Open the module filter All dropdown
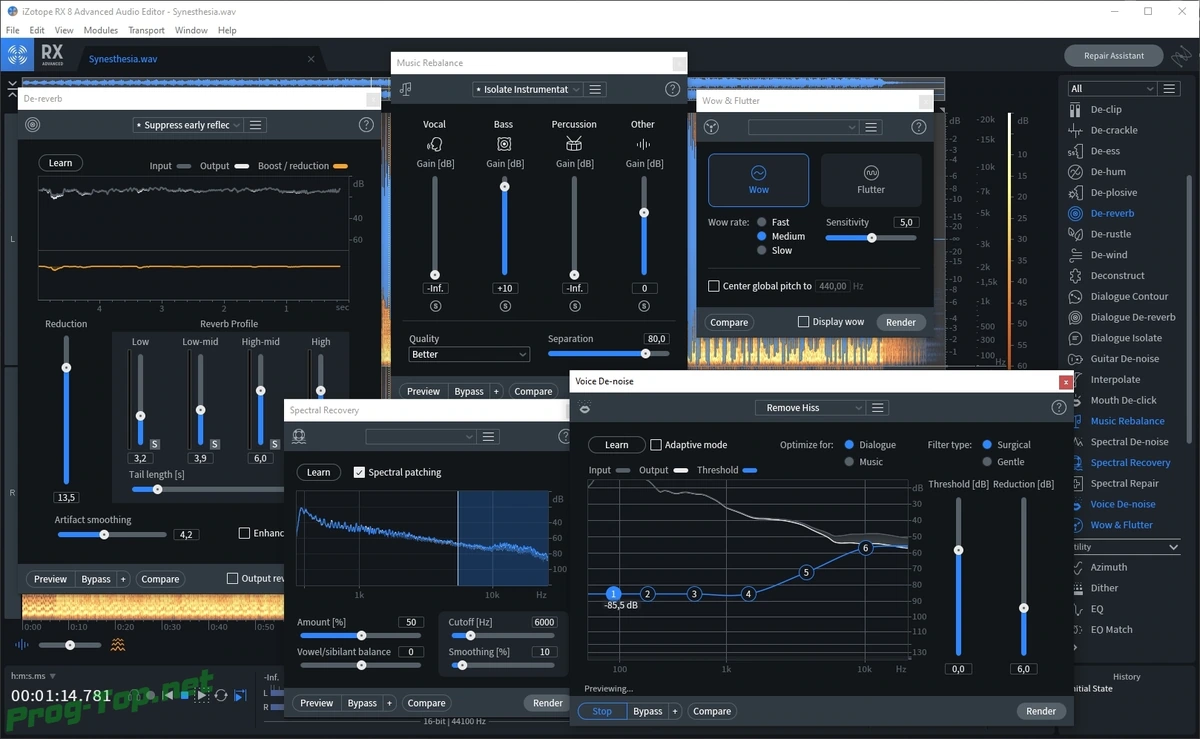This screenshot has width=1200, height=739. (1112, 88)
